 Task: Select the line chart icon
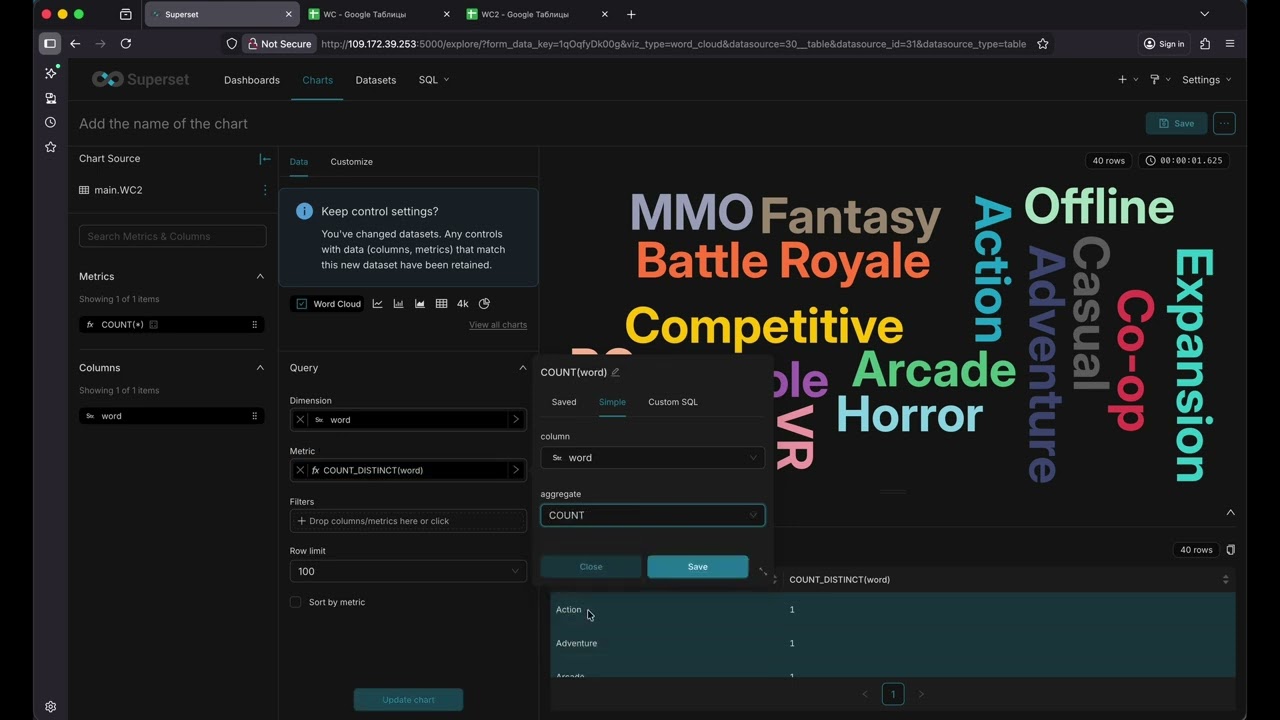[377, 304]
